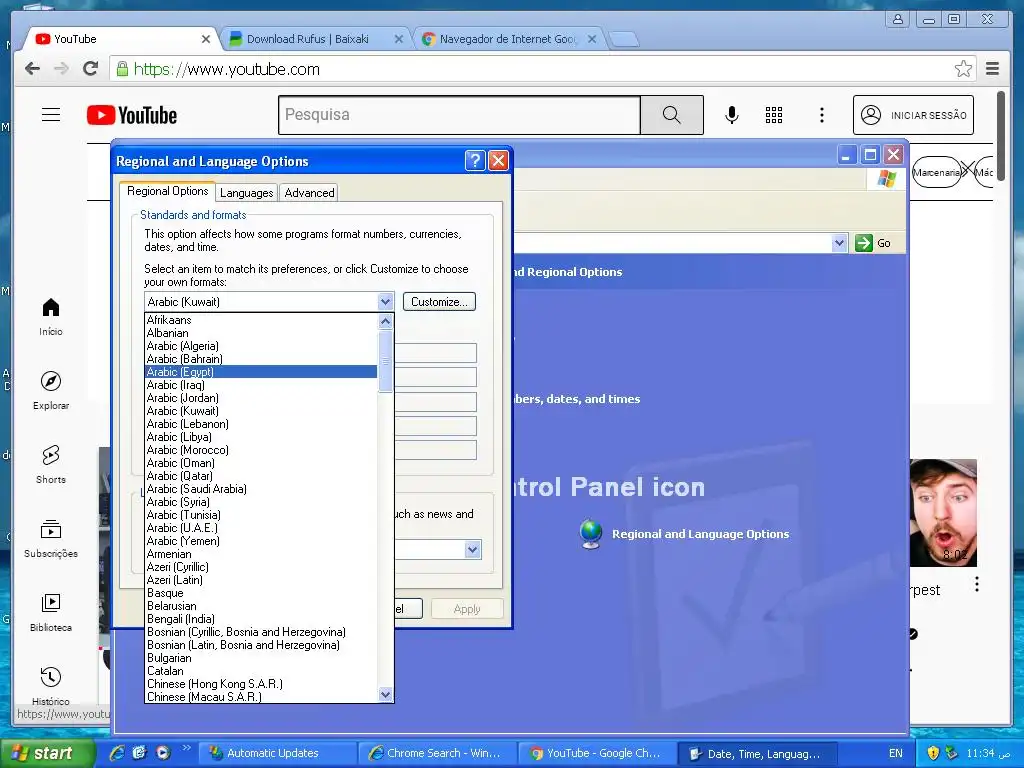
Task: Open the location dropdown in dialog
Action: coord(473,549)
